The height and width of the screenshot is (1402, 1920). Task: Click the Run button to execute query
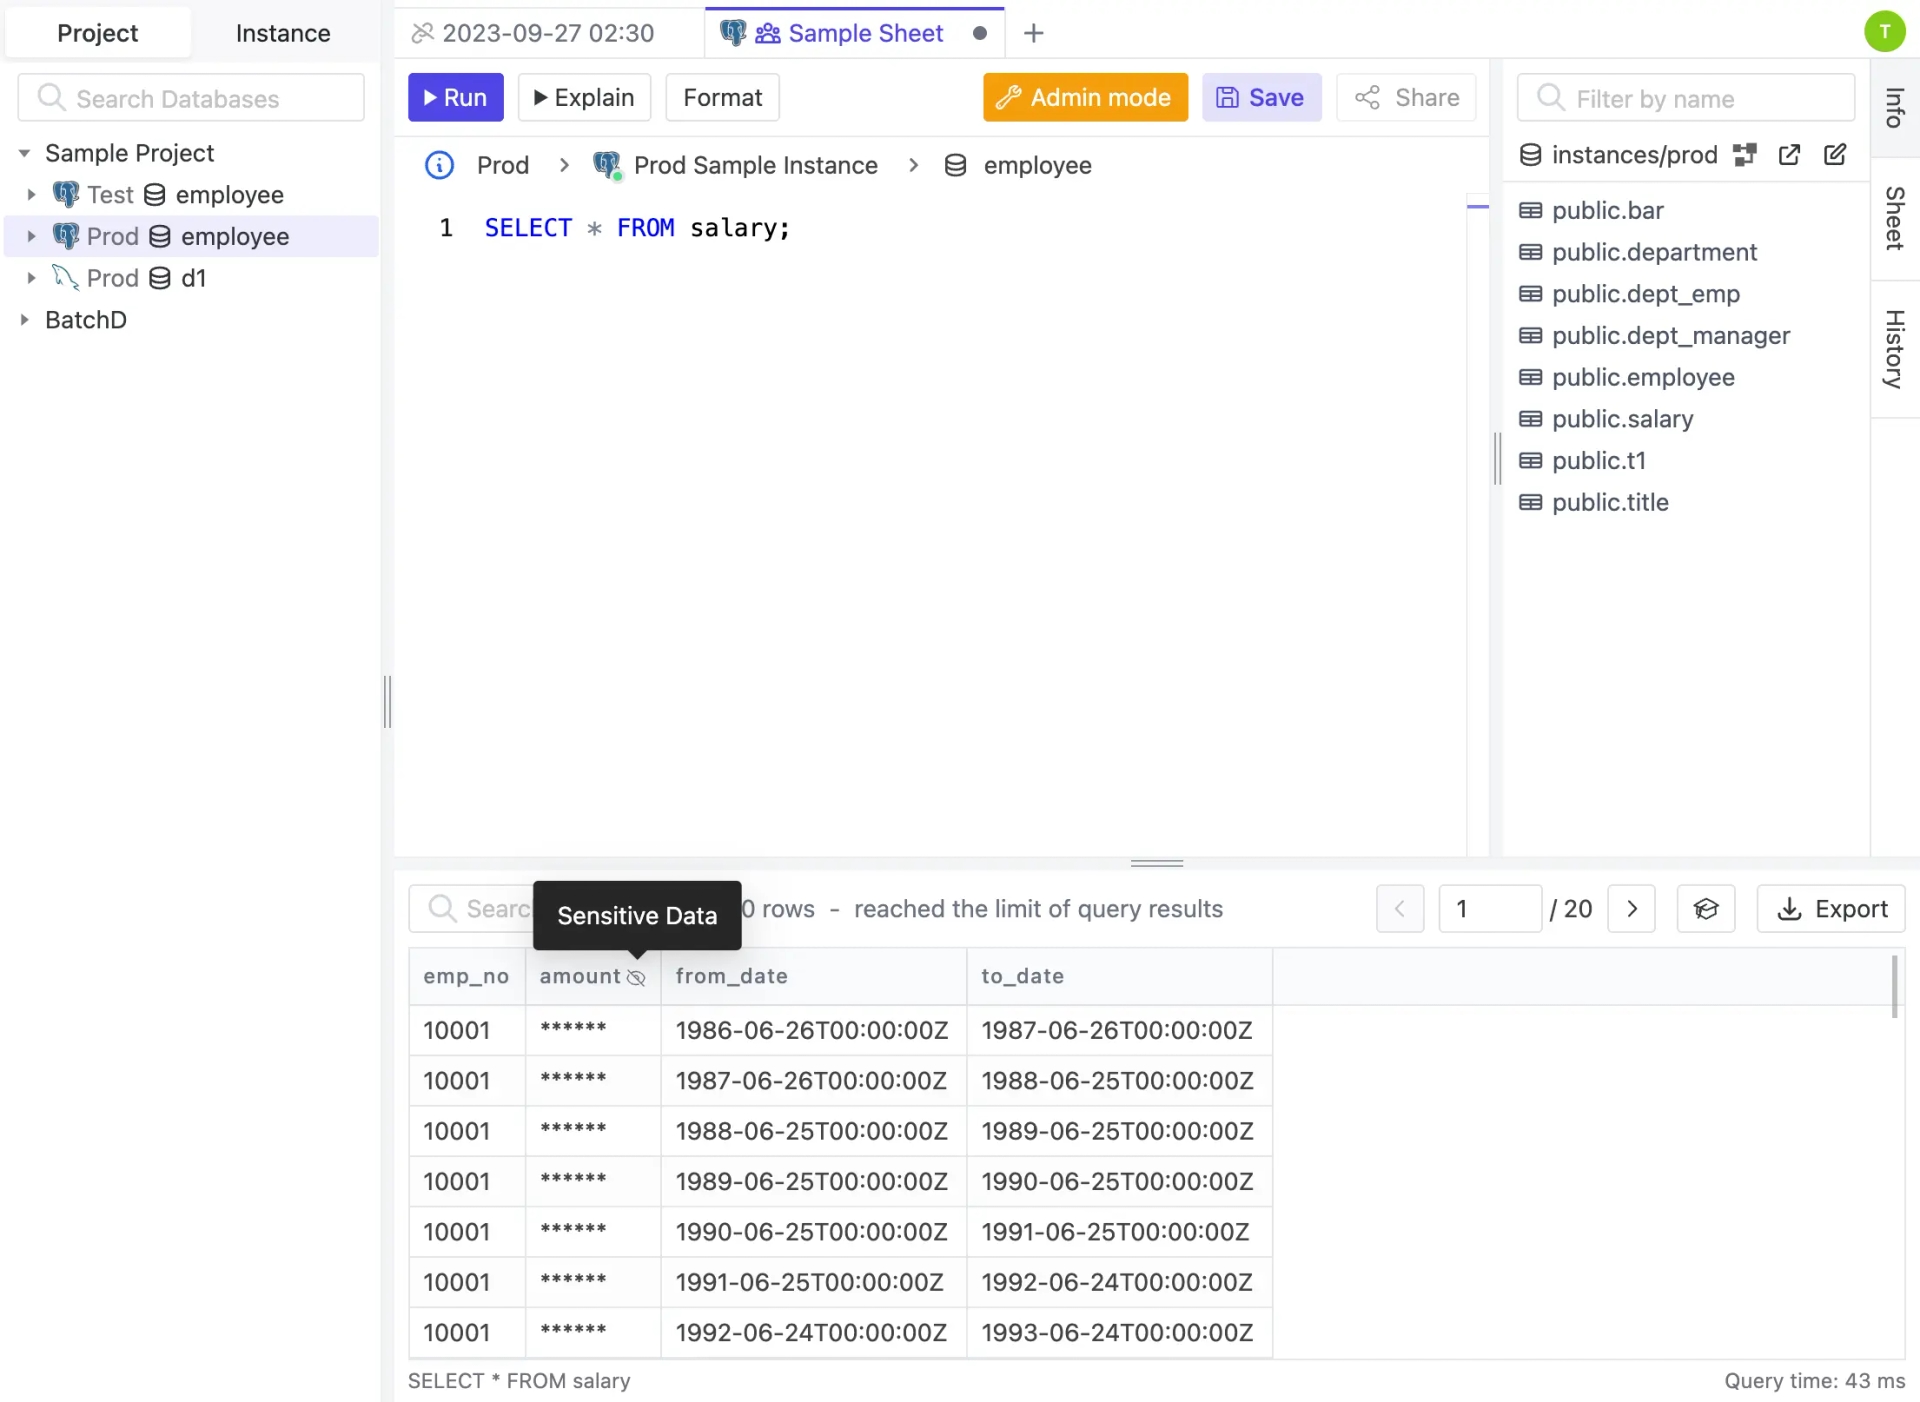453,97
